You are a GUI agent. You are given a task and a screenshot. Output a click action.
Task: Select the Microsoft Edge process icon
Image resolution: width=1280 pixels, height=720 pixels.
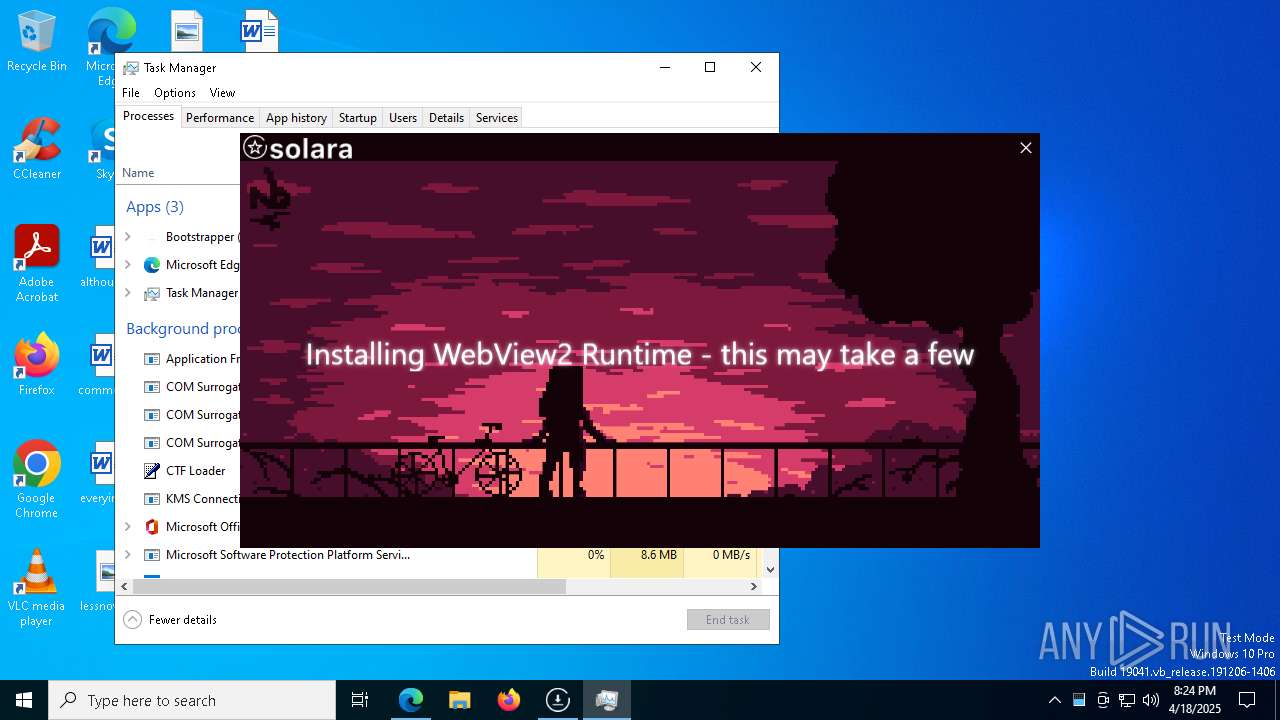152,265
